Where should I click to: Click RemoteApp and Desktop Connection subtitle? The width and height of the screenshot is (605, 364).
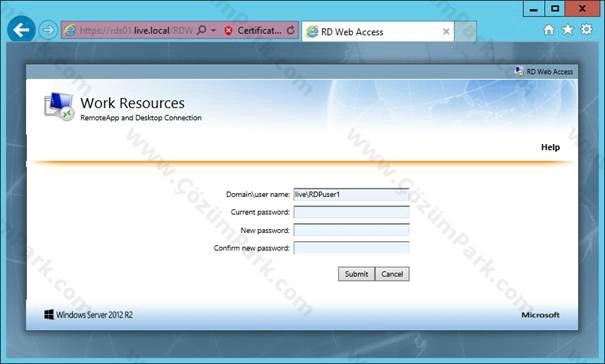point(141,118)
